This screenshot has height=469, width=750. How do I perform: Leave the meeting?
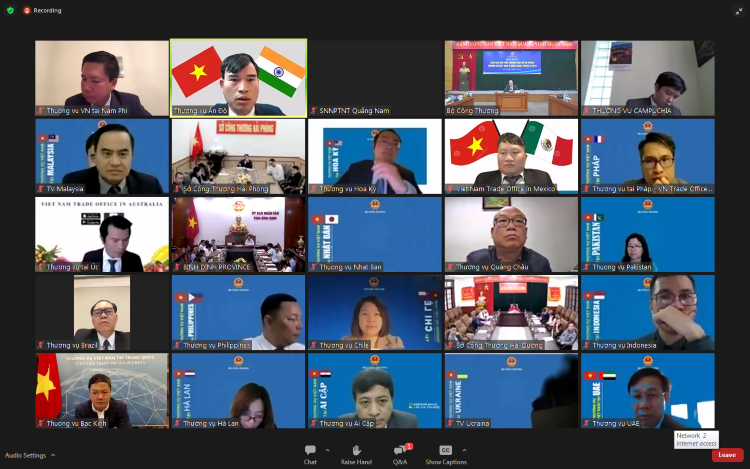click(x=727, y=455)
